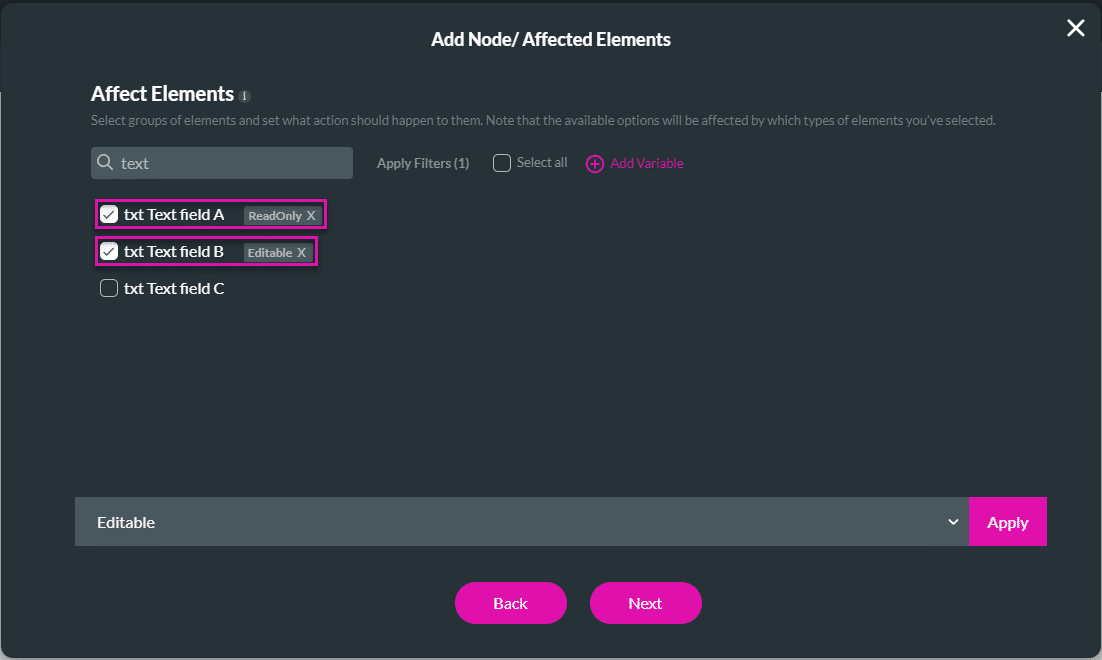Select the txt Text field C label
Viewport: 1102px width, 660px height.
pos(174,289)
